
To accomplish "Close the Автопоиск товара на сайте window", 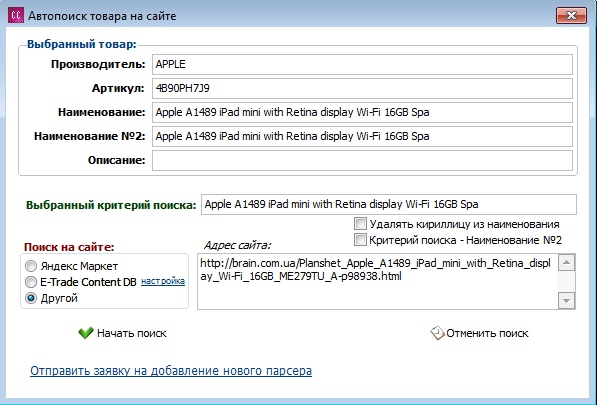I will point(571,16).
